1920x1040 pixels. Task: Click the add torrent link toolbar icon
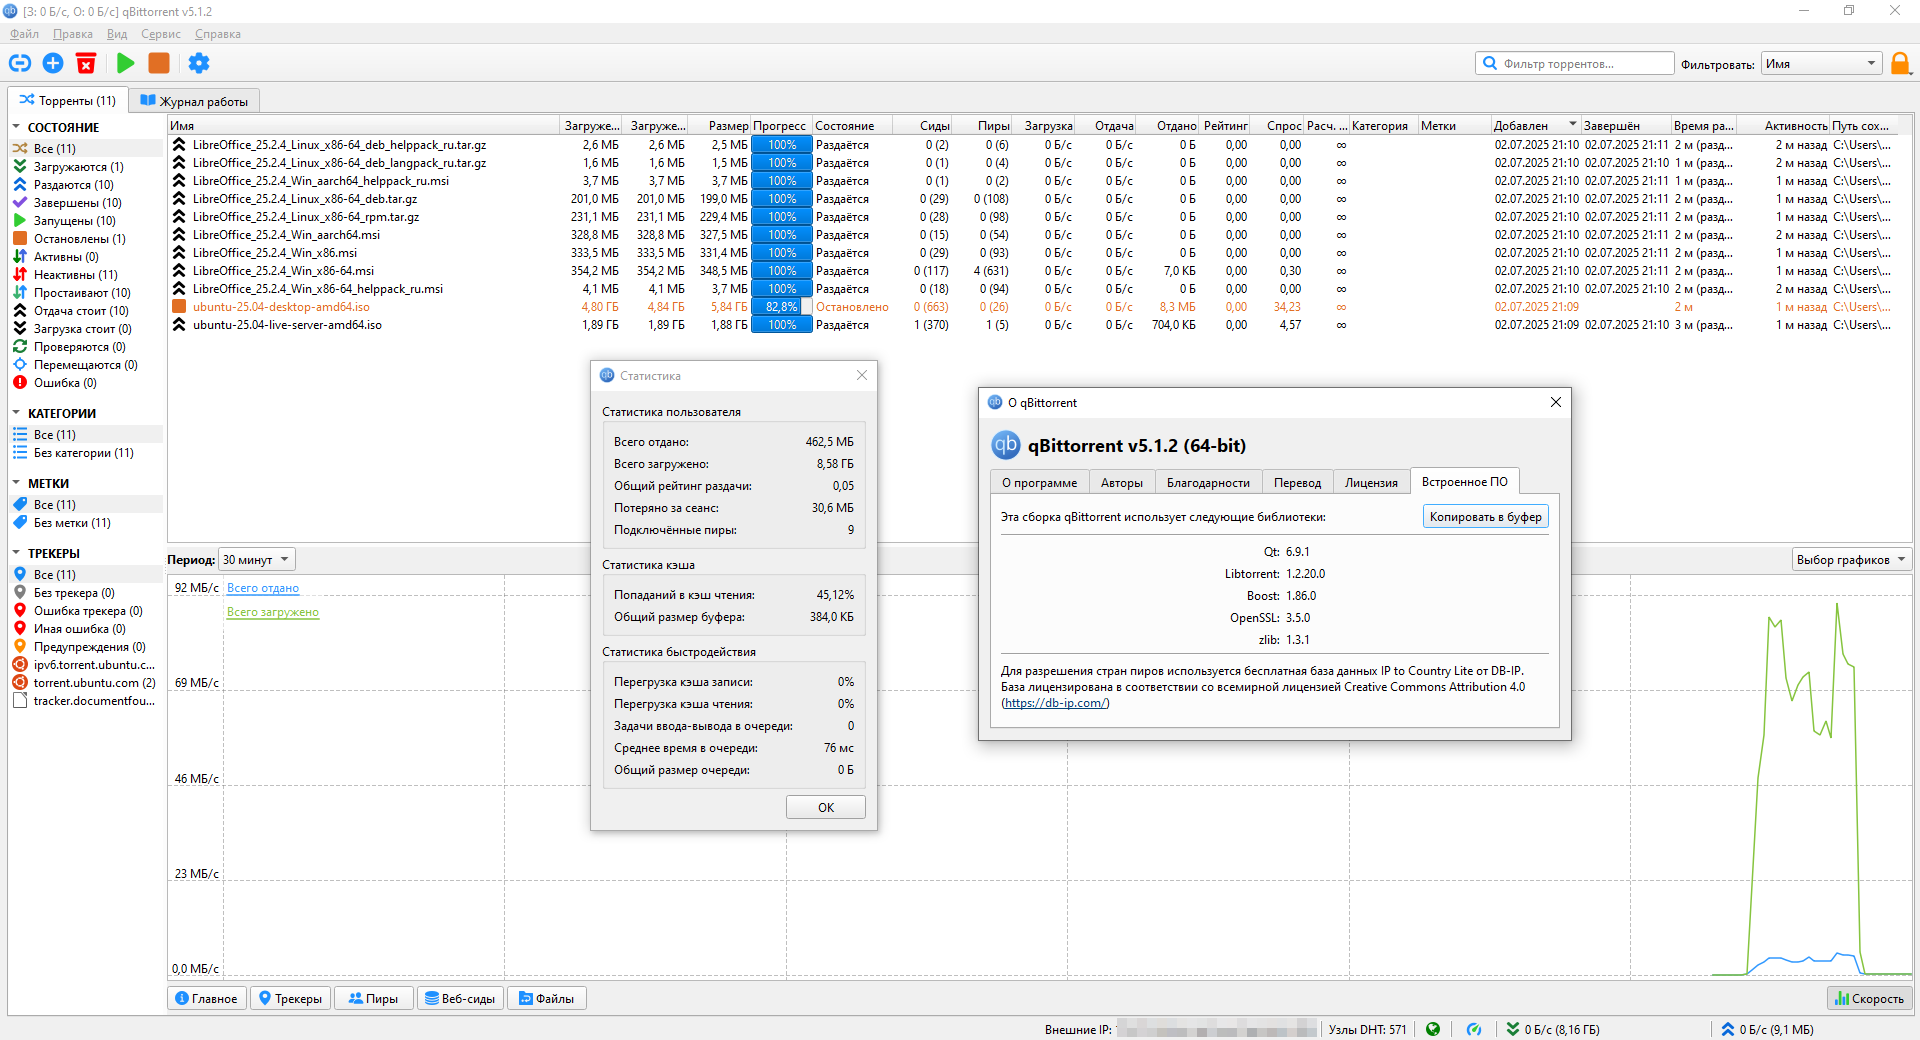coord(20,63)
